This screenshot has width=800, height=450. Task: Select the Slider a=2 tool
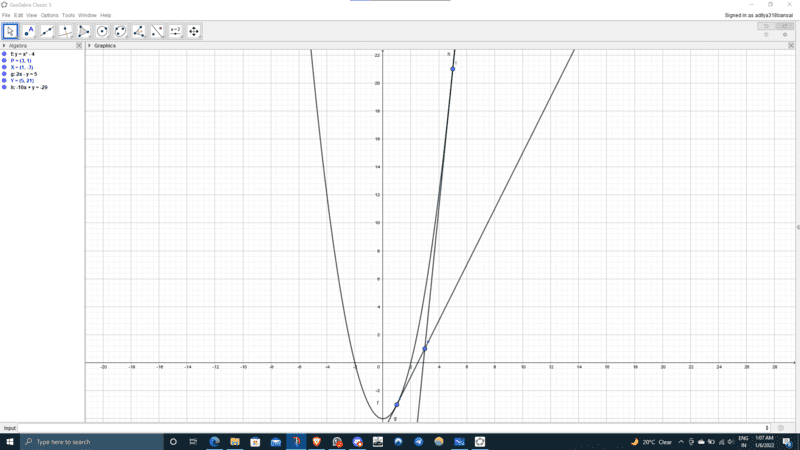point(176,31)
